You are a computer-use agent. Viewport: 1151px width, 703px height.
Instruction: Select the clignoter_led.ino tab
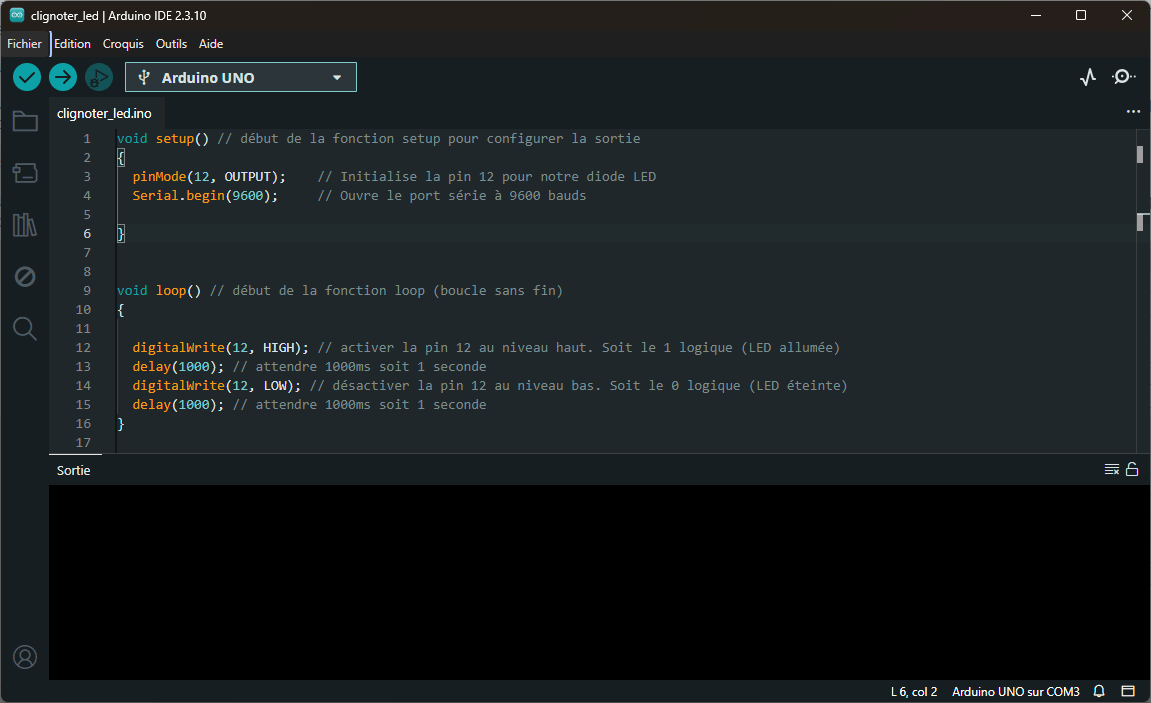click(104, 114)
